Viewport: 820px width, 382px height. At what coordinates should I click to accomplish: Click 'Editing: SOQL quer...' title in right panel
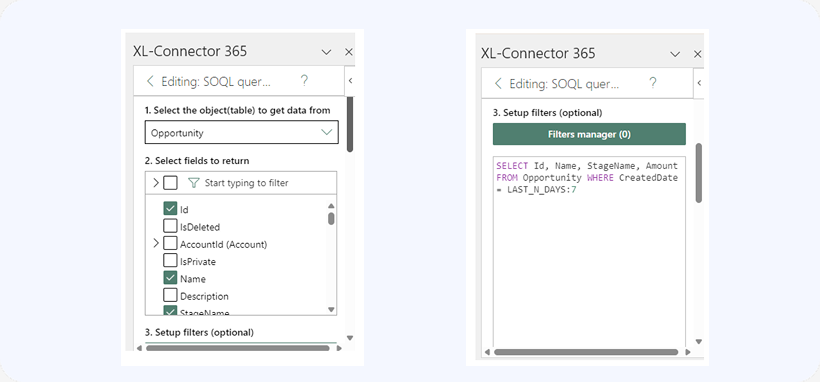[x=564, y=84]
